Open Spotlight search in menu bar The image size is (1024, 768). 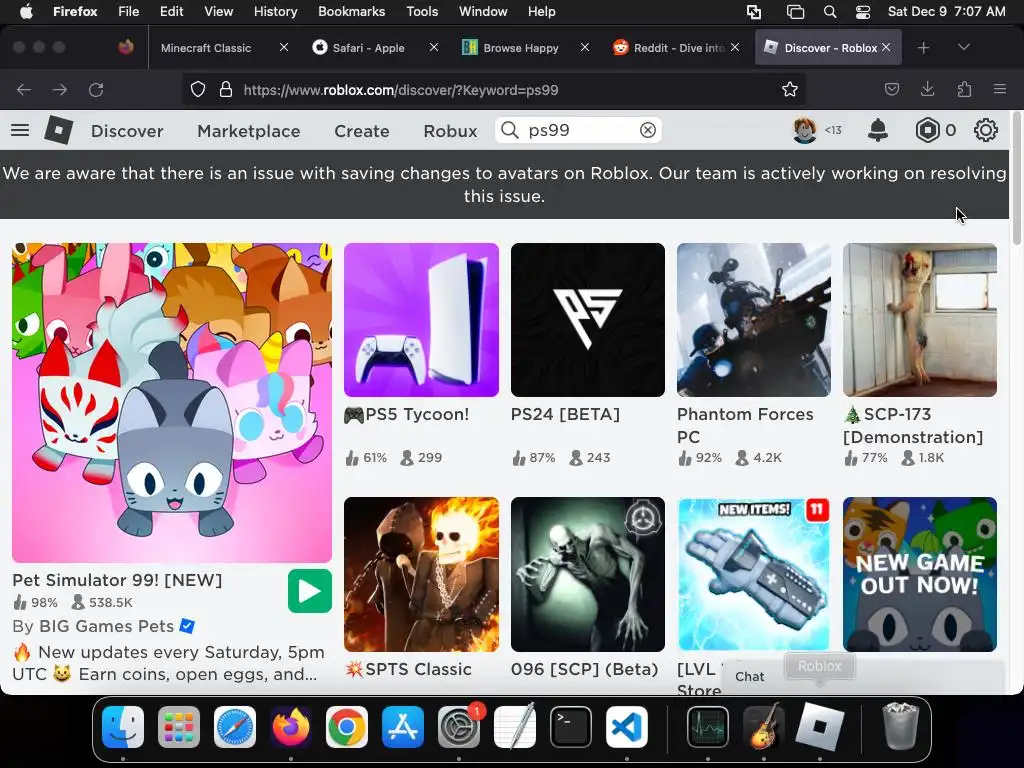point(829,12)
